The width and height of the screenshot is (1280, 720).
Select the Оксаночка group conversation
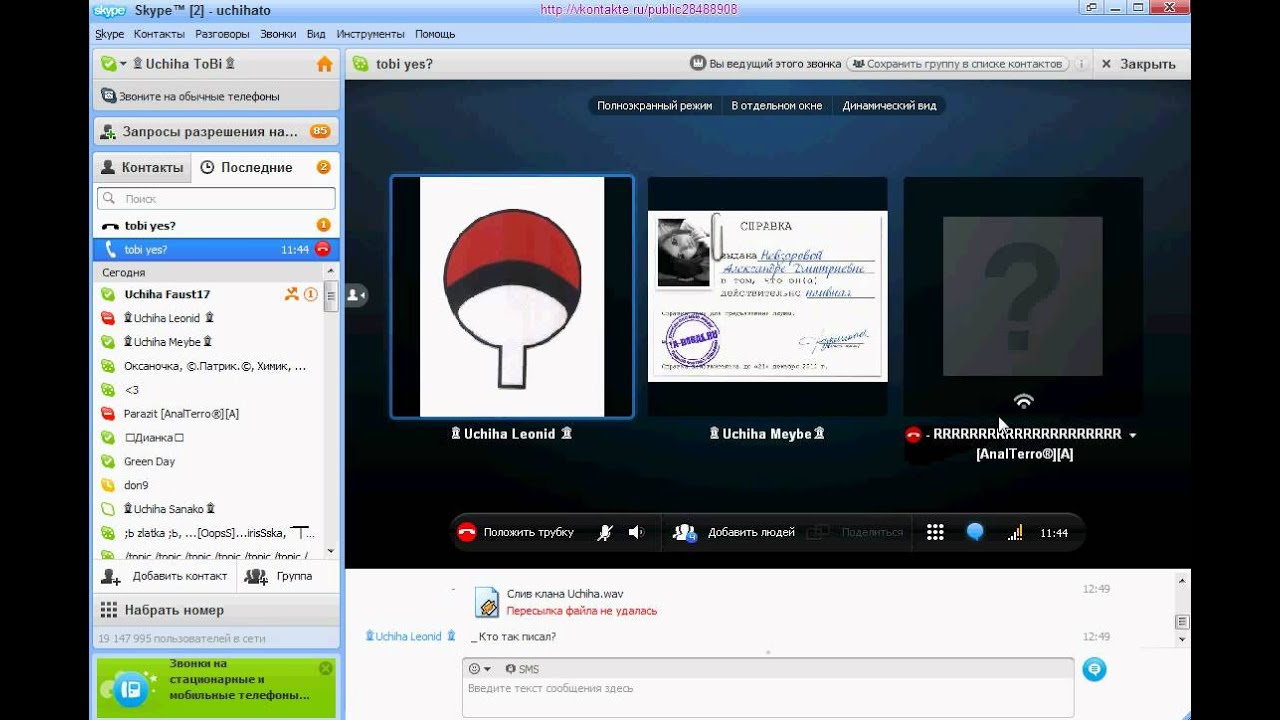coord(208,366)
